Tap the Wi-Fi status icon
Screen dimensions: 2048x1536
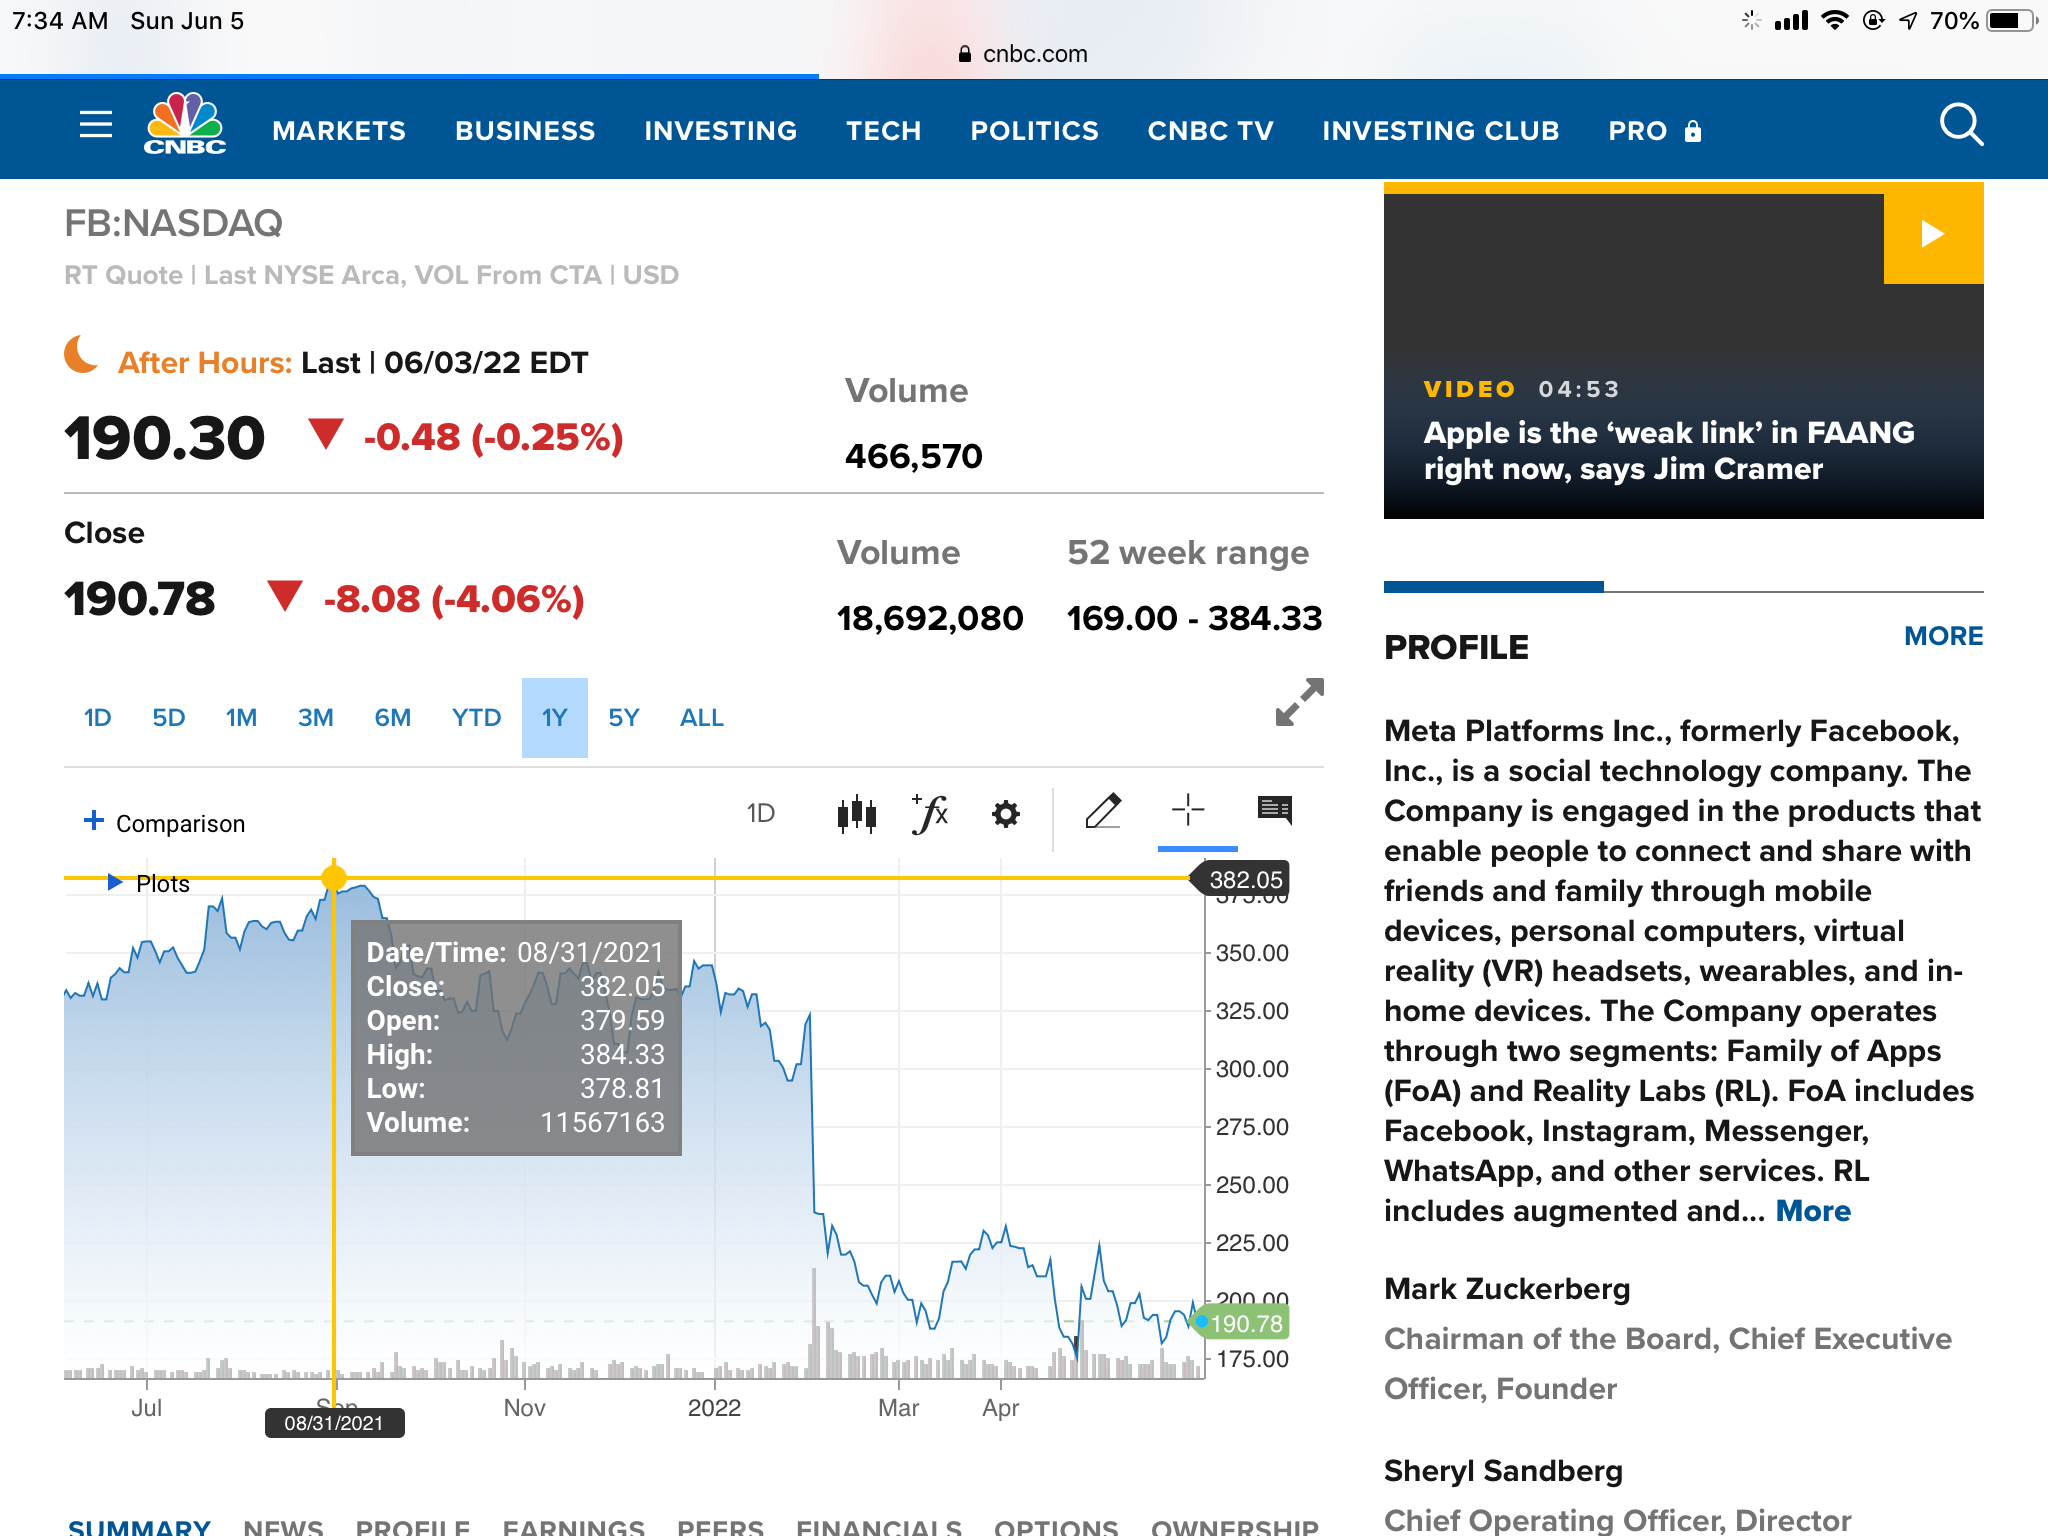coord(1834,20)
